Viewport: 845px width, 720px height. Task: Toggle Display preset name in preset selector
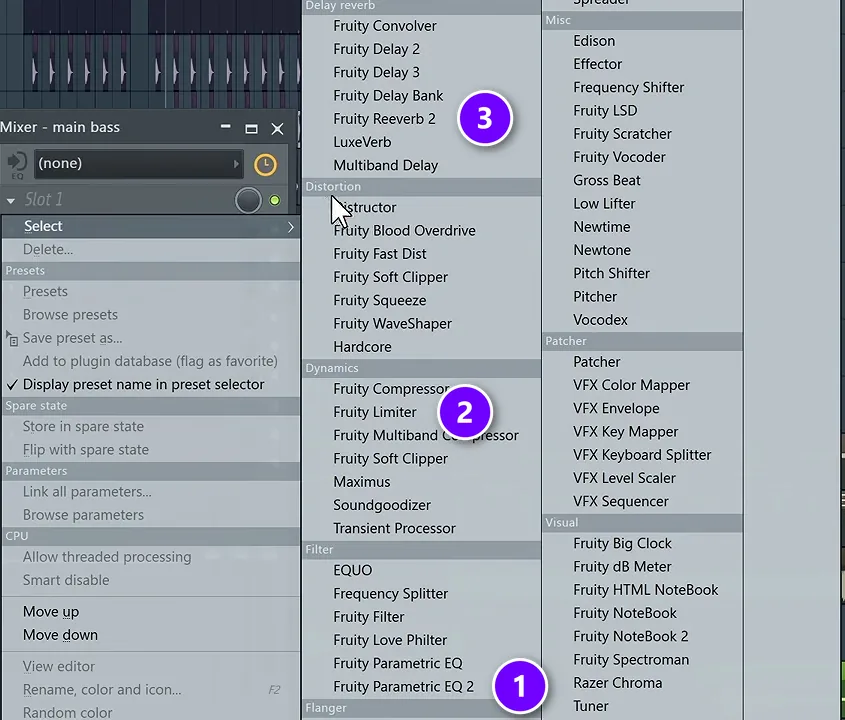151,385
